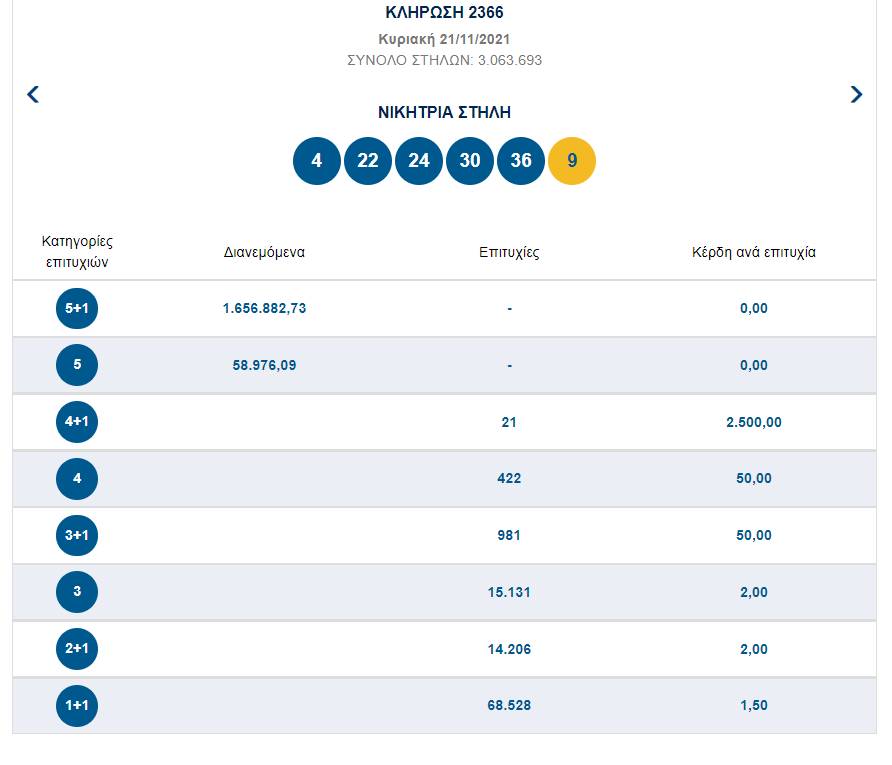
Task: Click the Κέρδη ανά επιτυχία header
Action: click(x=754, y=252)
